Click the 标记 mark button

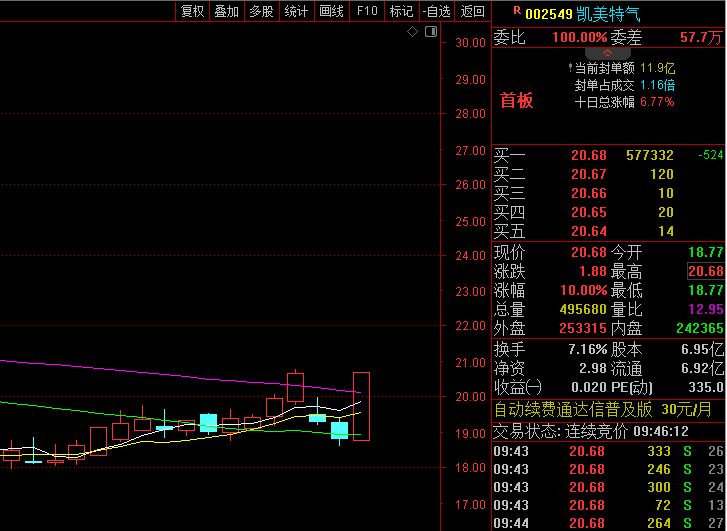402,11
